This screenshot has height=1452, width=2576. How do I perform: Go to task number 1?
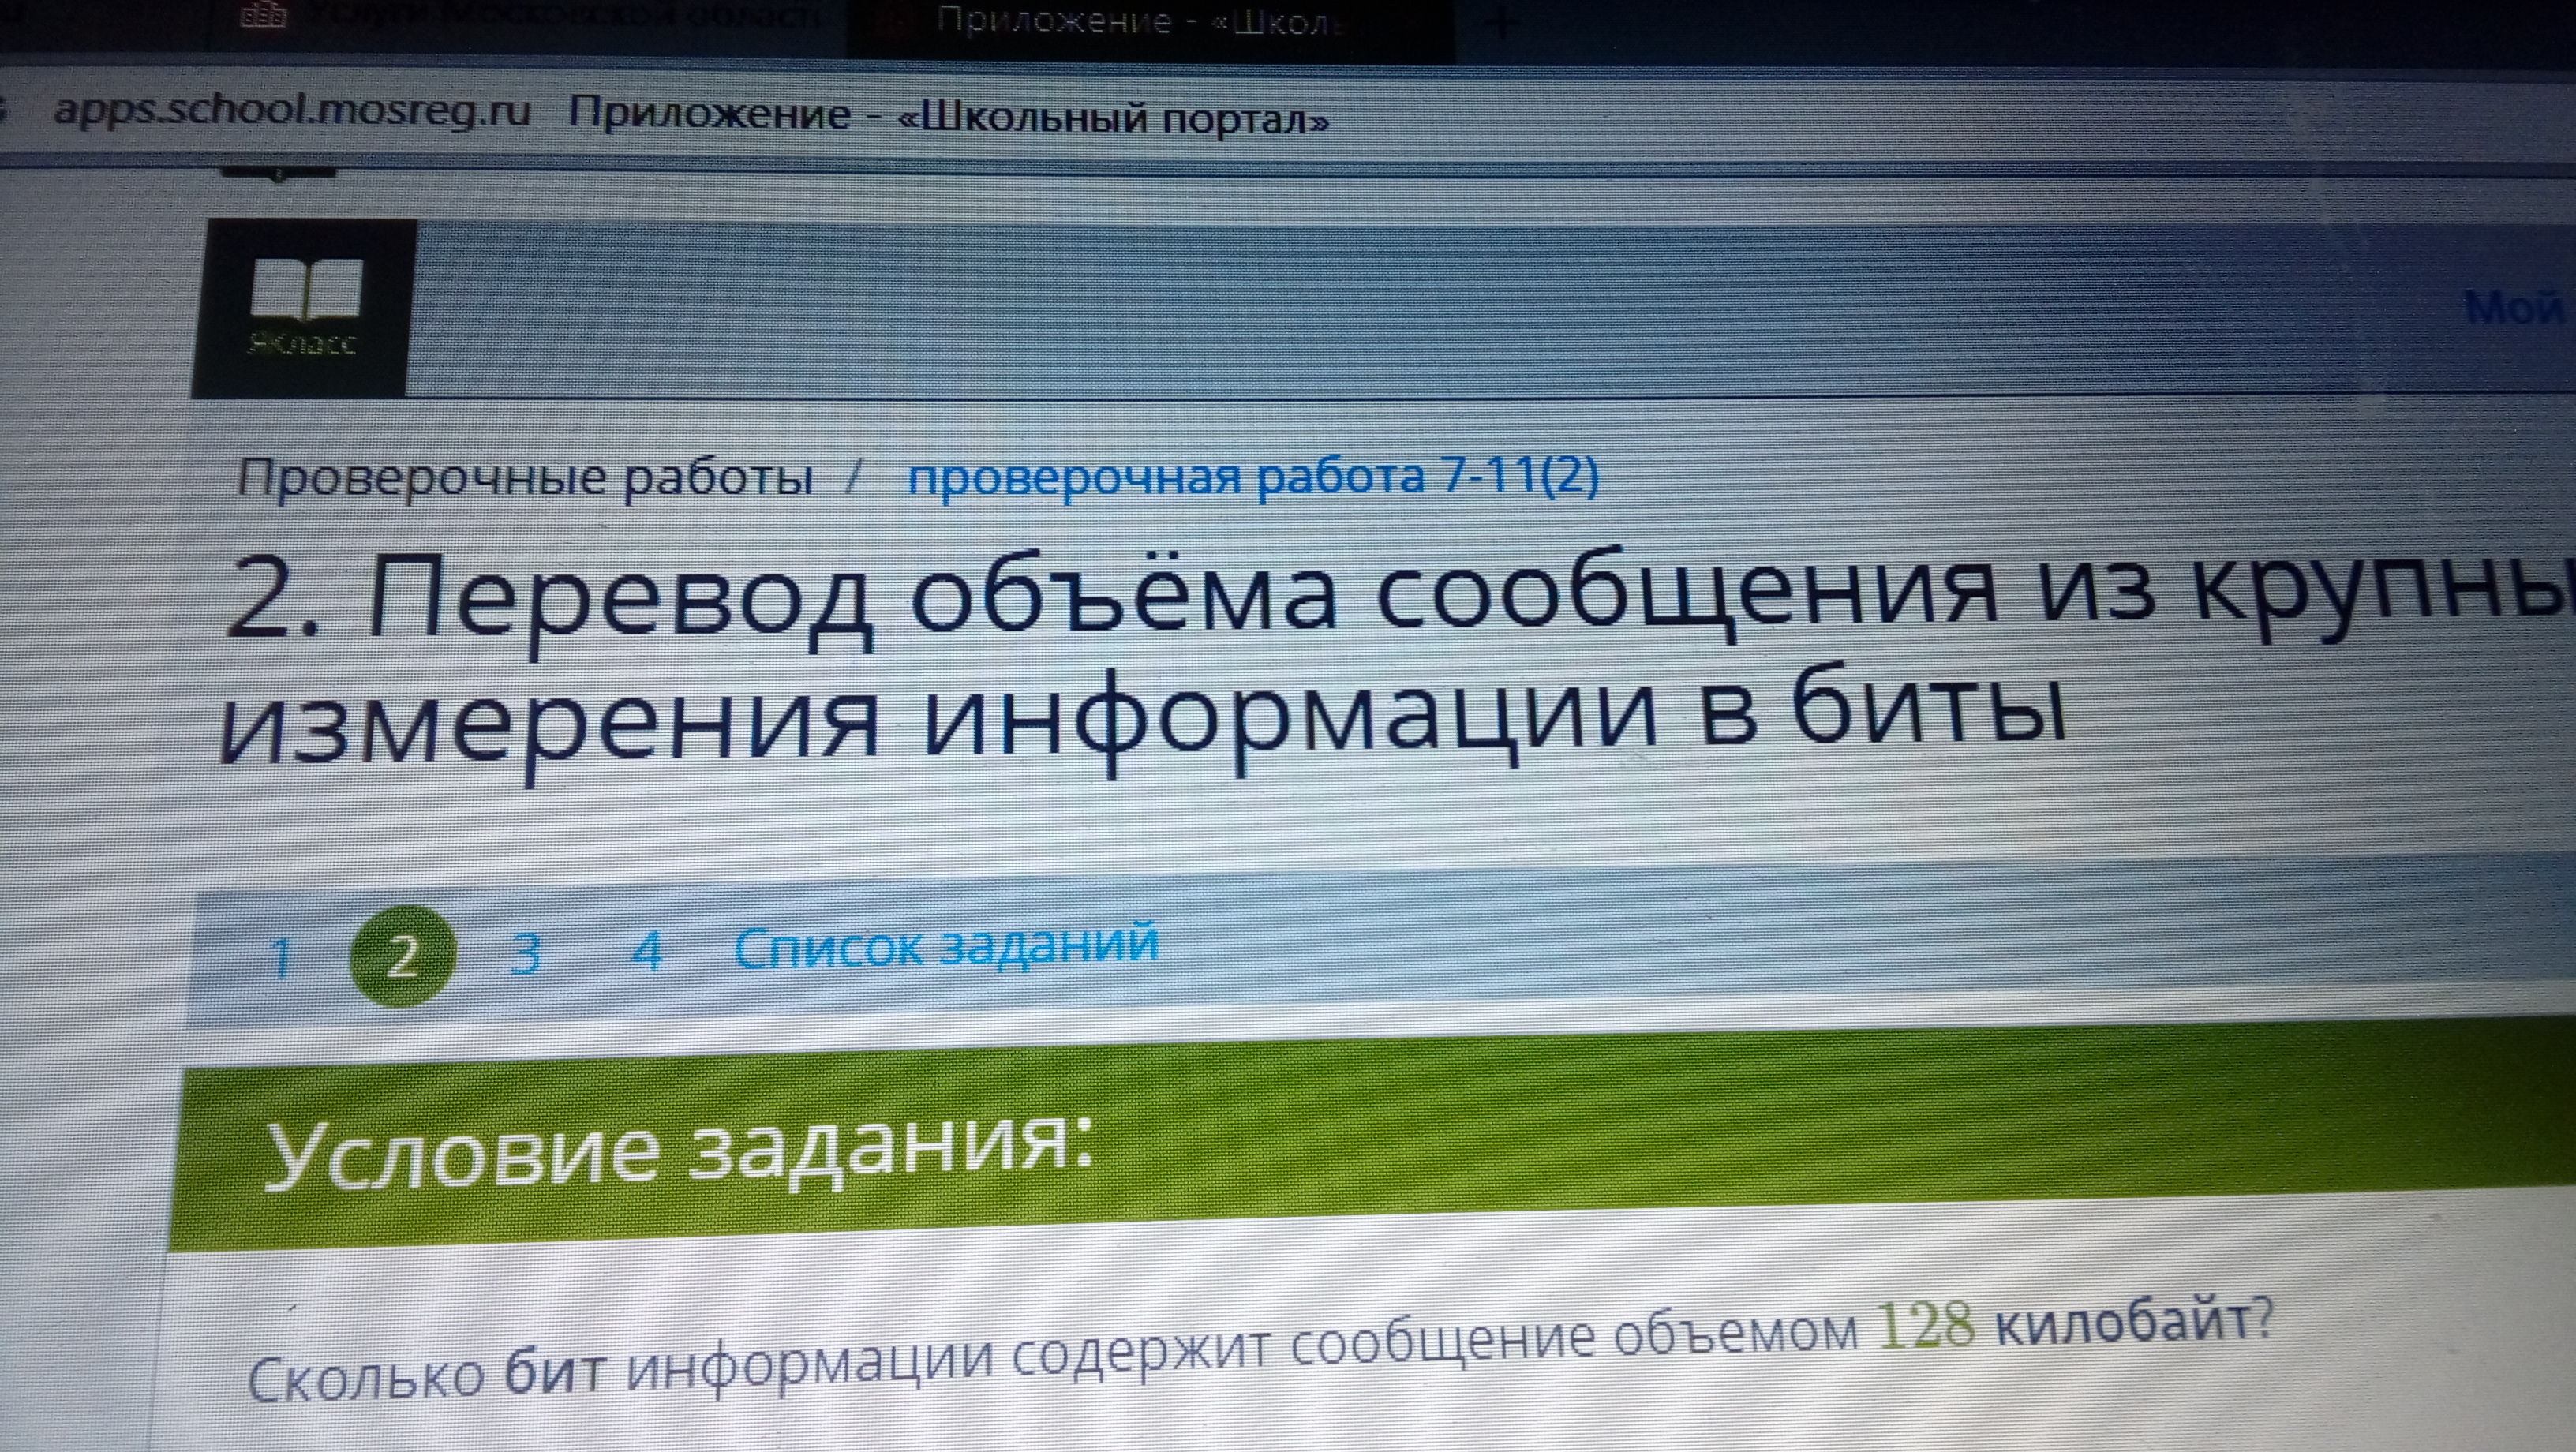[x=281, y=958]
